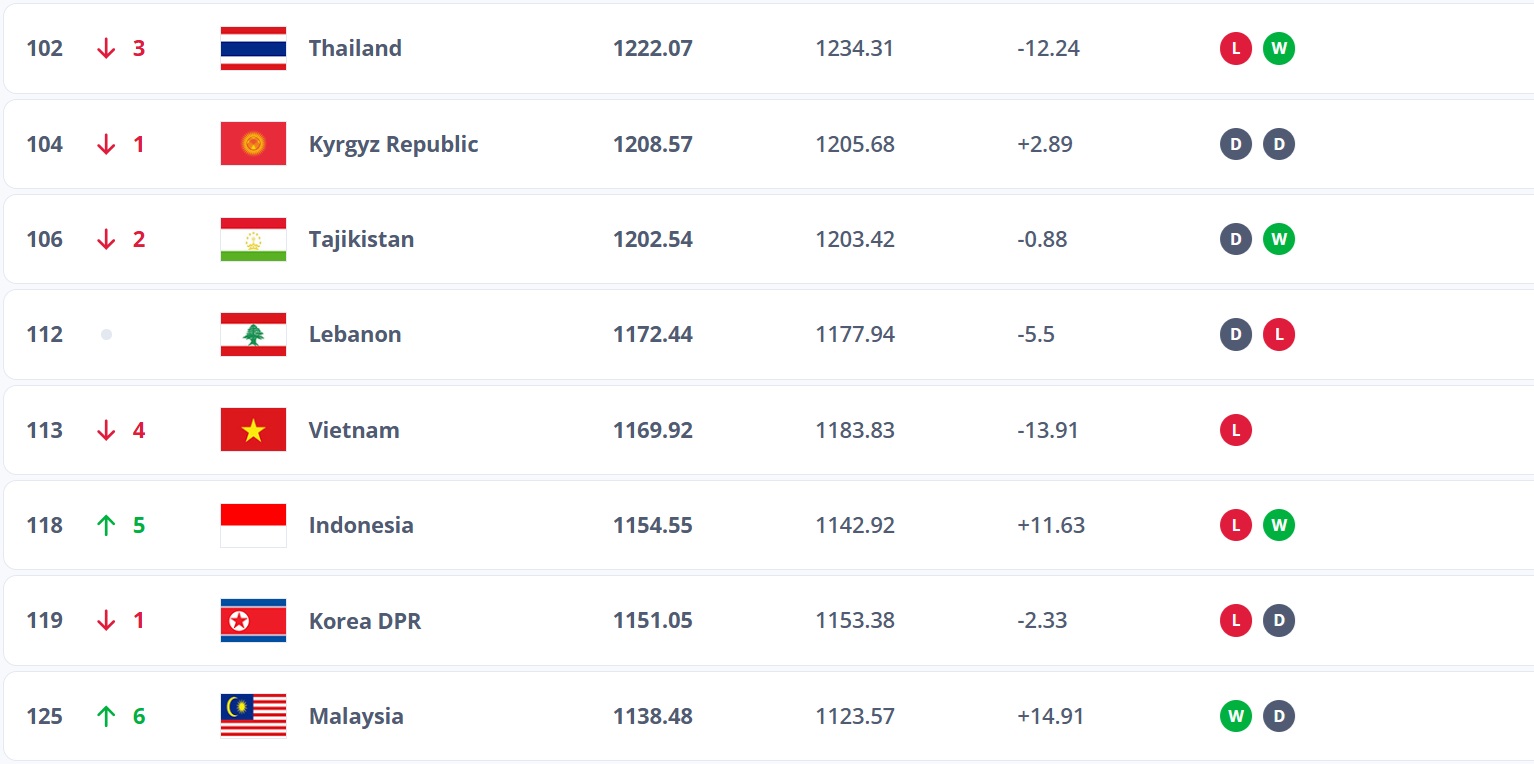Click Malaysia's green win badge
The width and height of the screenshot is (1534, 764).
point(1235,716)
